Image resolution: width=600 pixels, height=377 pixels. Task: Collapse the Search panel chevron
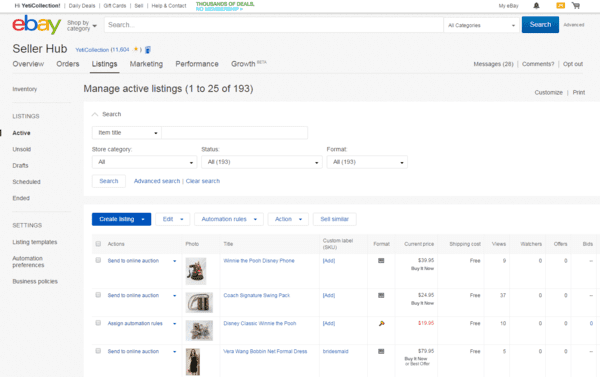[95, 114]
